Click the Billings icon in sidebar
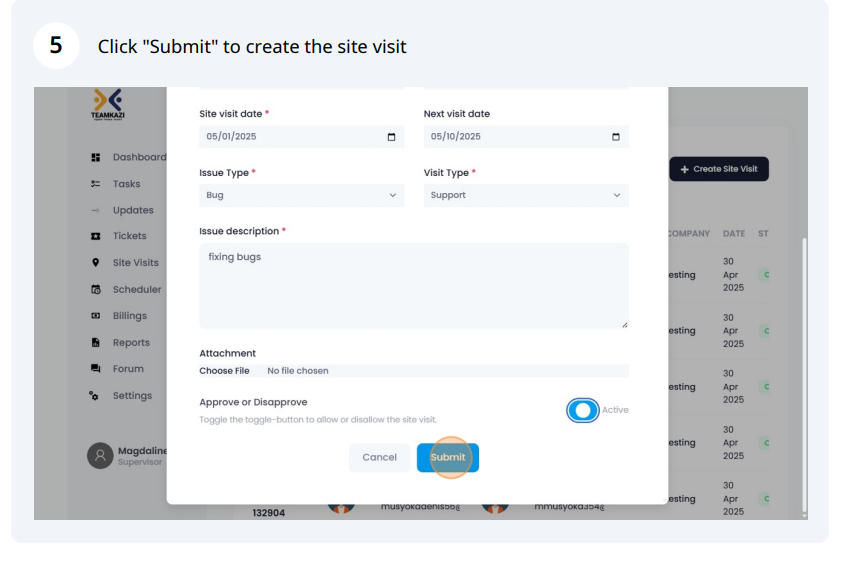 coord(96,316)
